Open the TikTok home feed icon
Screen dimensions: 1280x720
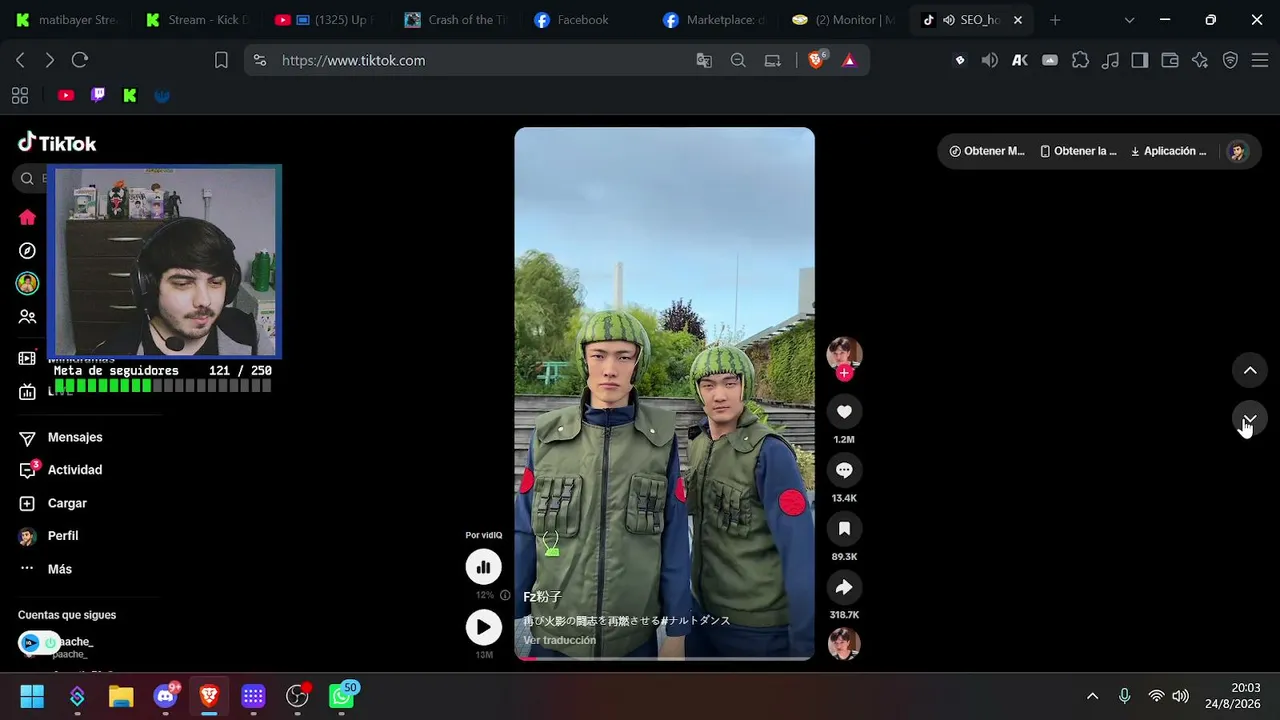(27, 217)
